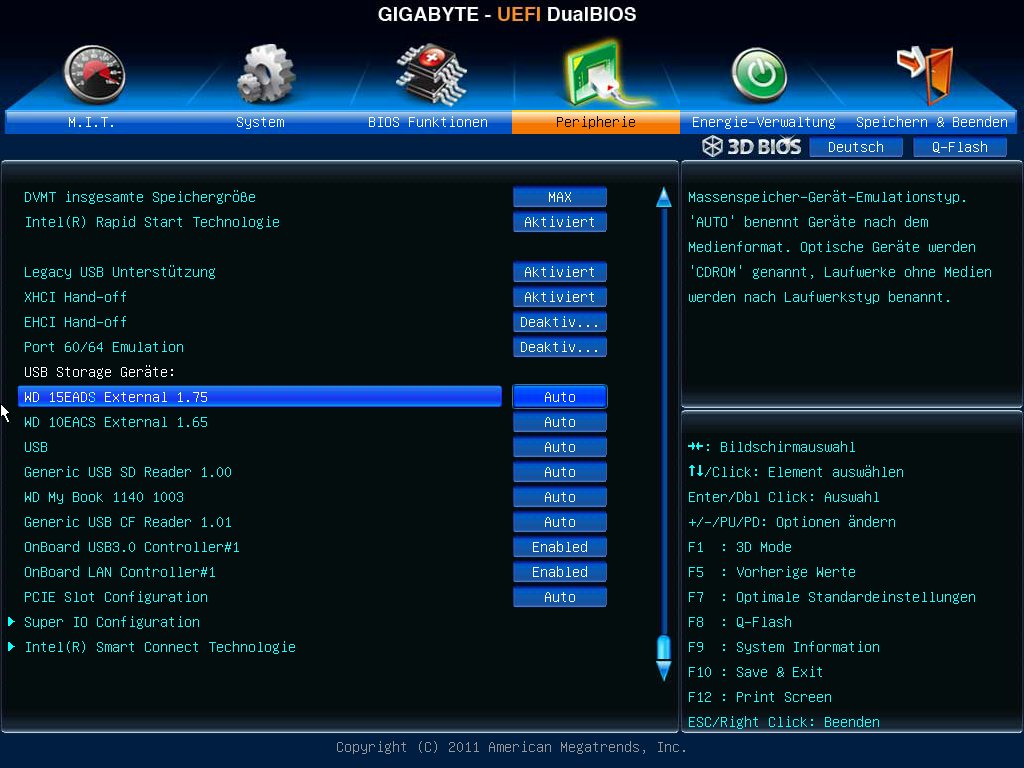Open the Energie-Verwaltung power icon
This screenshot has height=768, width=1024.
tap(759, 76)
